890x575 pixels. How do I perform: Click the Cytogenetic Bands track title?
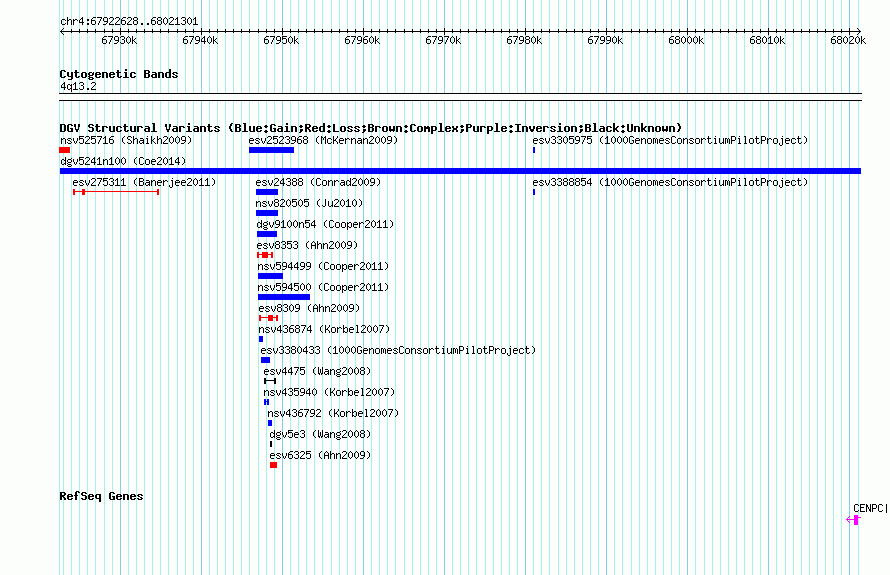click(119, 74)
